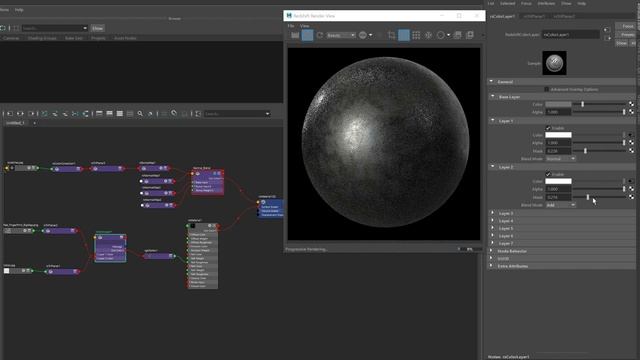Collapse the Layer 2 section
This screenshot has width=640, height=360.
(492, 167)
